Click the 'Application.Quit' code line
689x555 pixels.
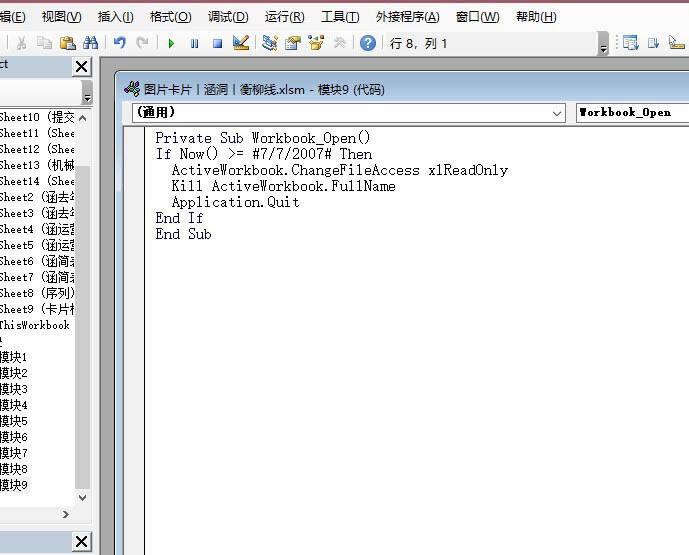tap(236, 202)
